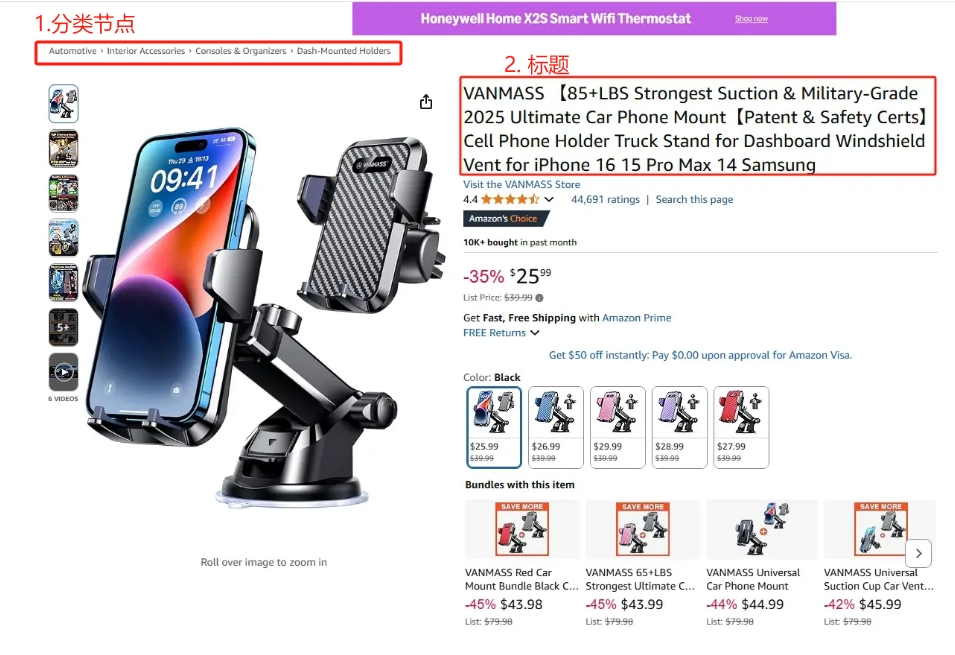955x655 pixels.
Task: Select the Black color option at $25.99
Action: tap(494, 427)
